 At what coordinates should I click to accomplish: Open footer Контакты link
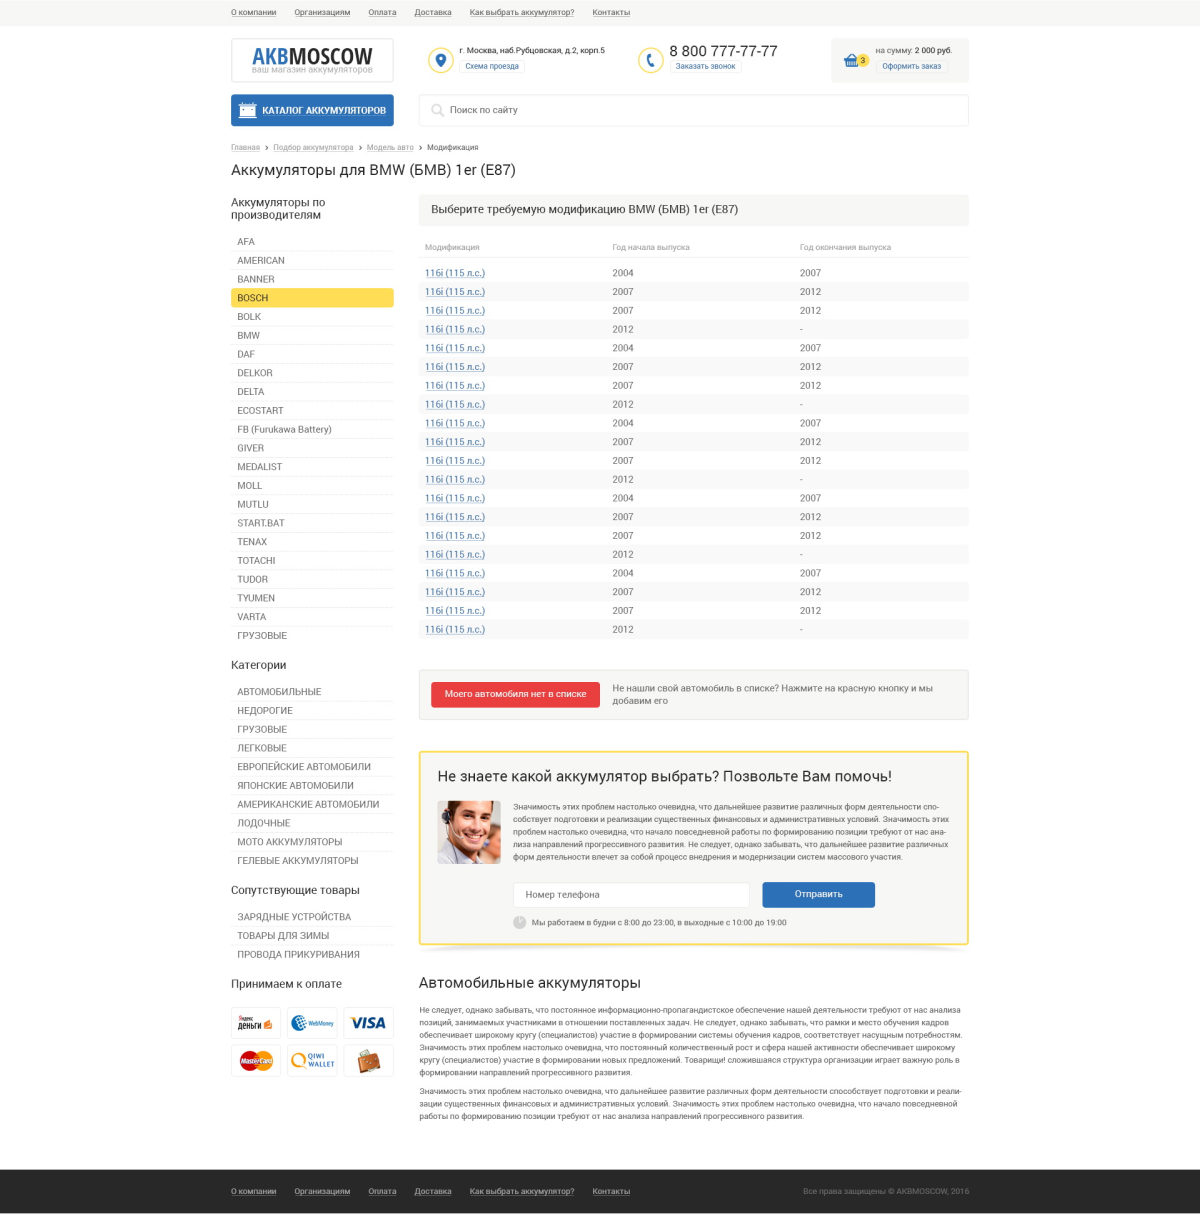coord(611,1191)
